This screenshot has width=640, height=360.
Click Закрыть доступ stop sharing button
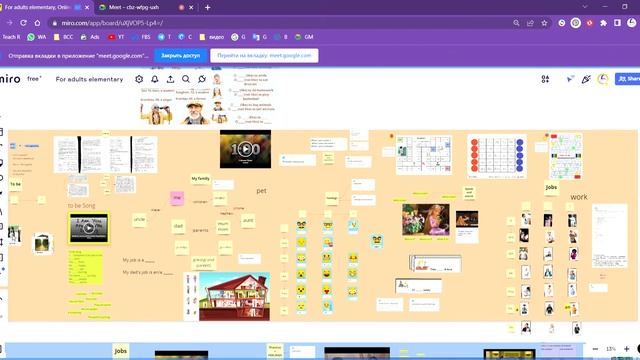[x=180, y=56]
